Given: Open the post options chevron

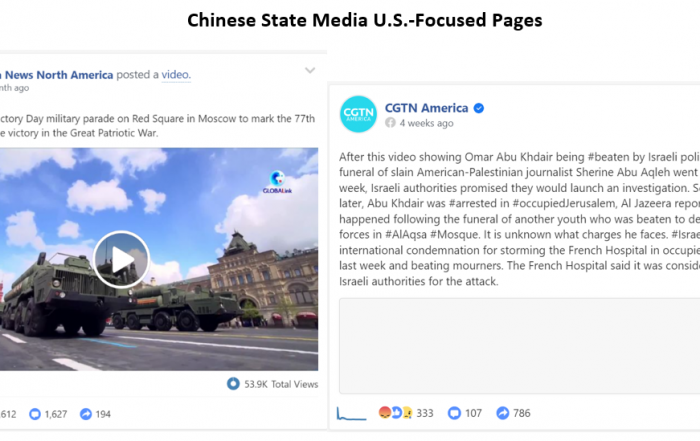Looking at the screenshot, I should [310, 71].
